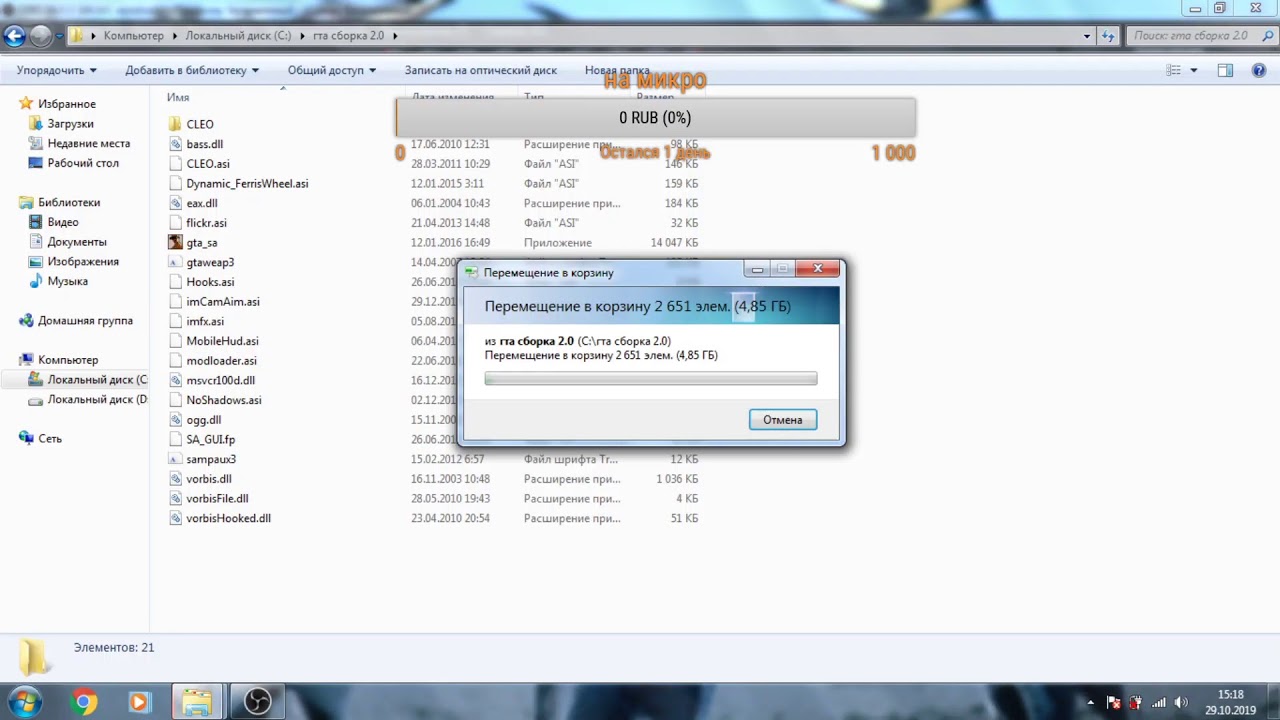This screenshot has height=720, width=1280.
Task: Open the Документы library
Action: 77,242
